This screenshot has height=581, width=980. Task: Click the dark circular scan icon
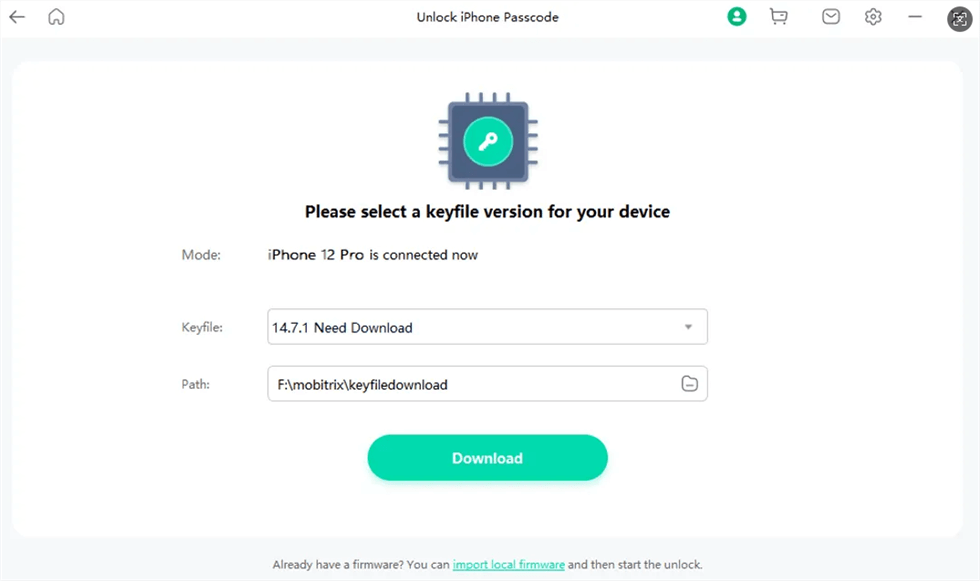tap(959, 17)
